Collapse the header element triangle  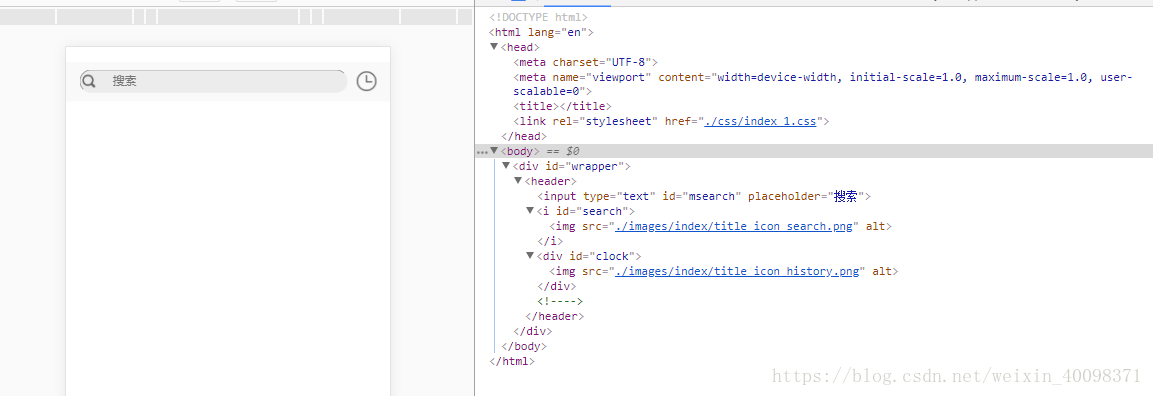(518, 181)
